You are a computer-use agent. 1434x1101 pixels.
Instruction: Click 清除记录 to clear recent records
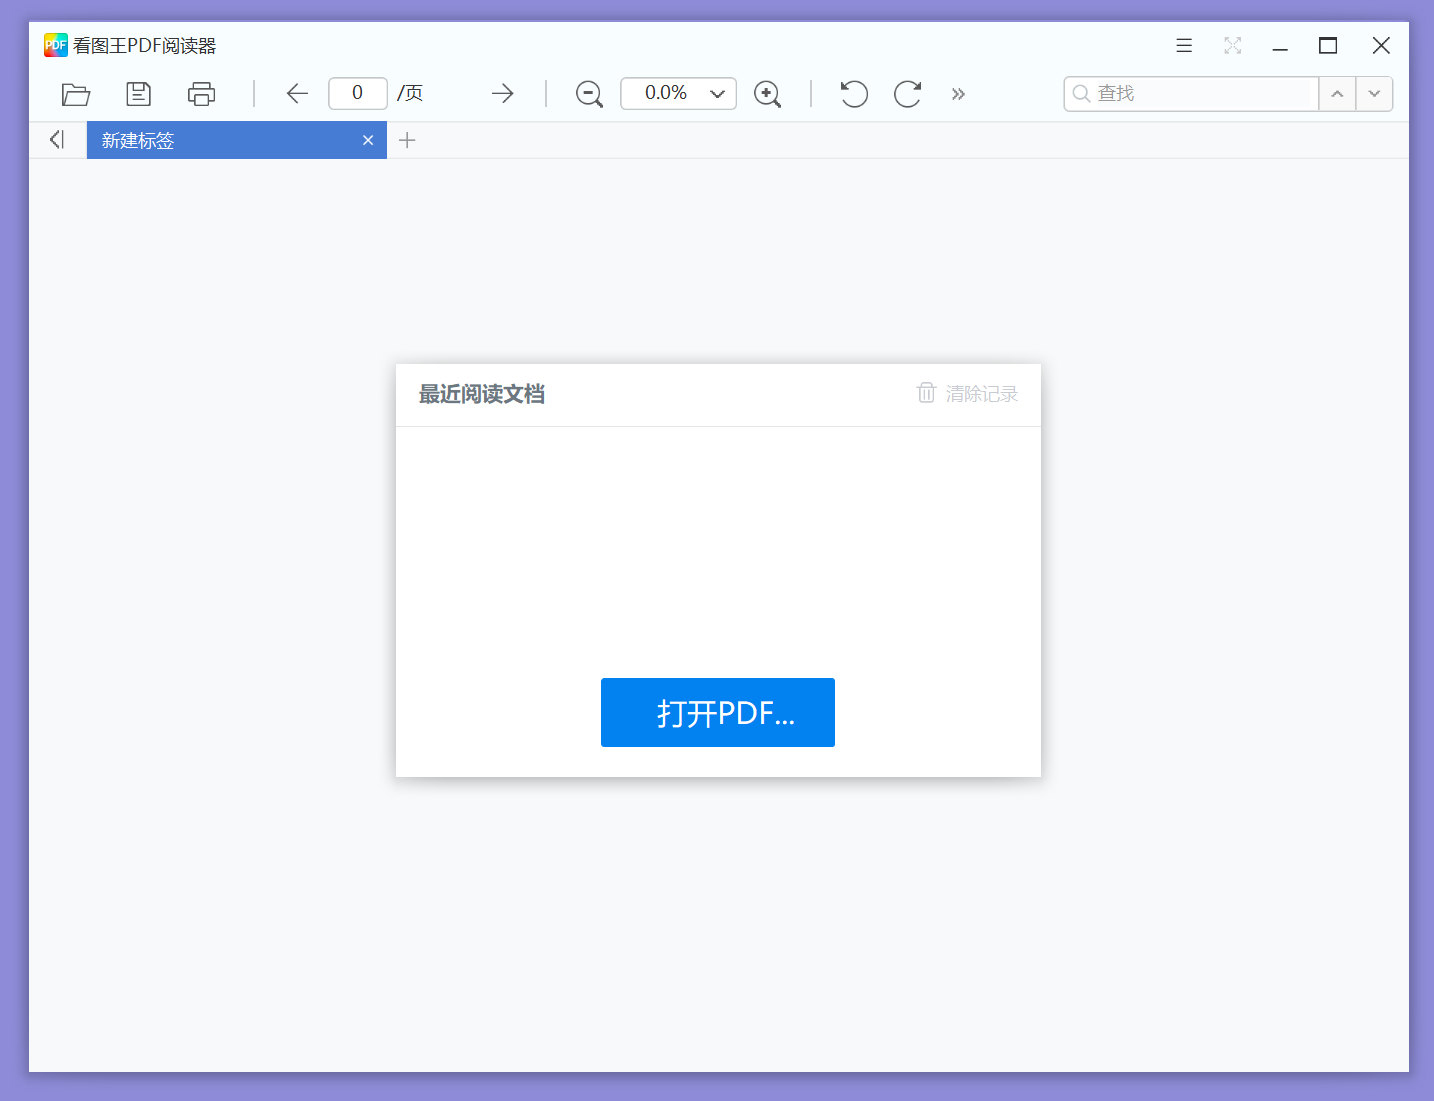pyautogui.click(x=968, y=394)
